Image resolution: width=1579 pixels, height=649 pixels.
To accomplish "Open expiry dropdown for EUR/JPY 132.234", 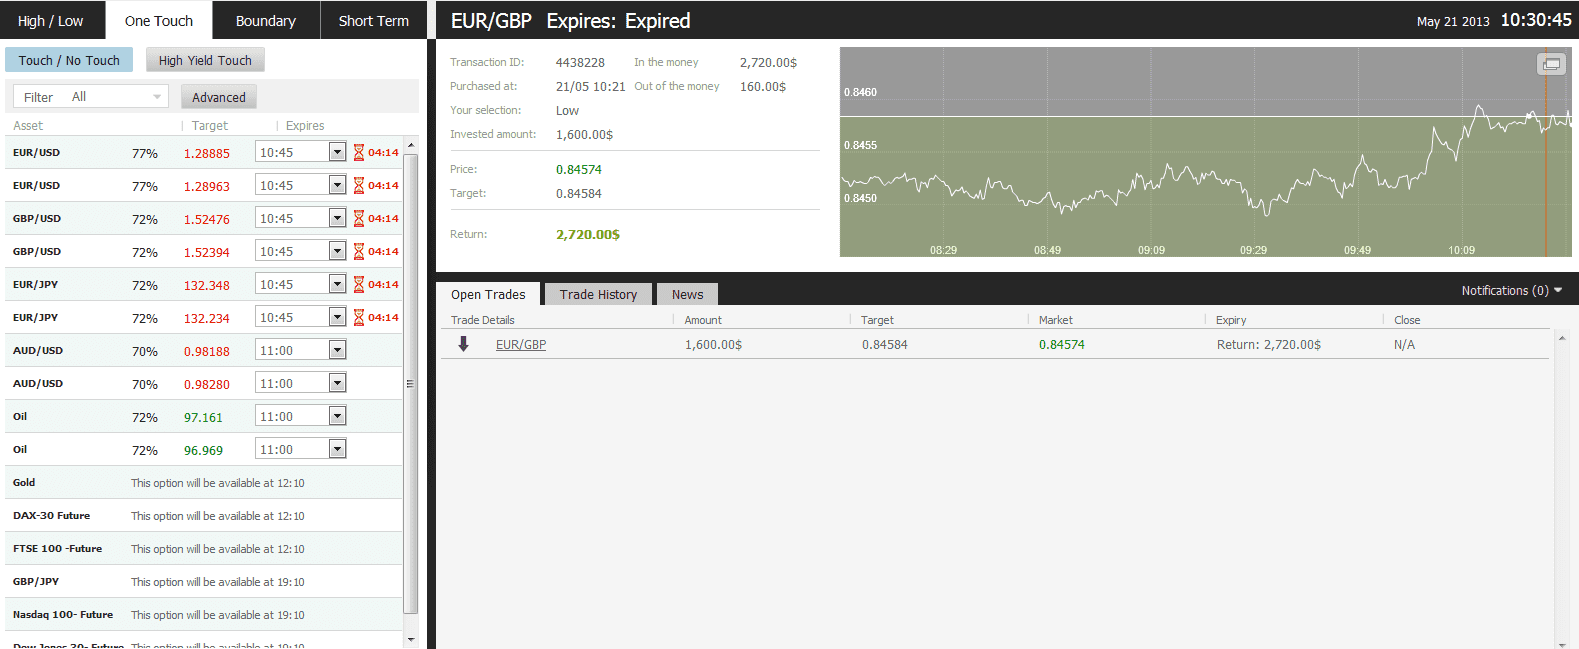I will (337, 317).
